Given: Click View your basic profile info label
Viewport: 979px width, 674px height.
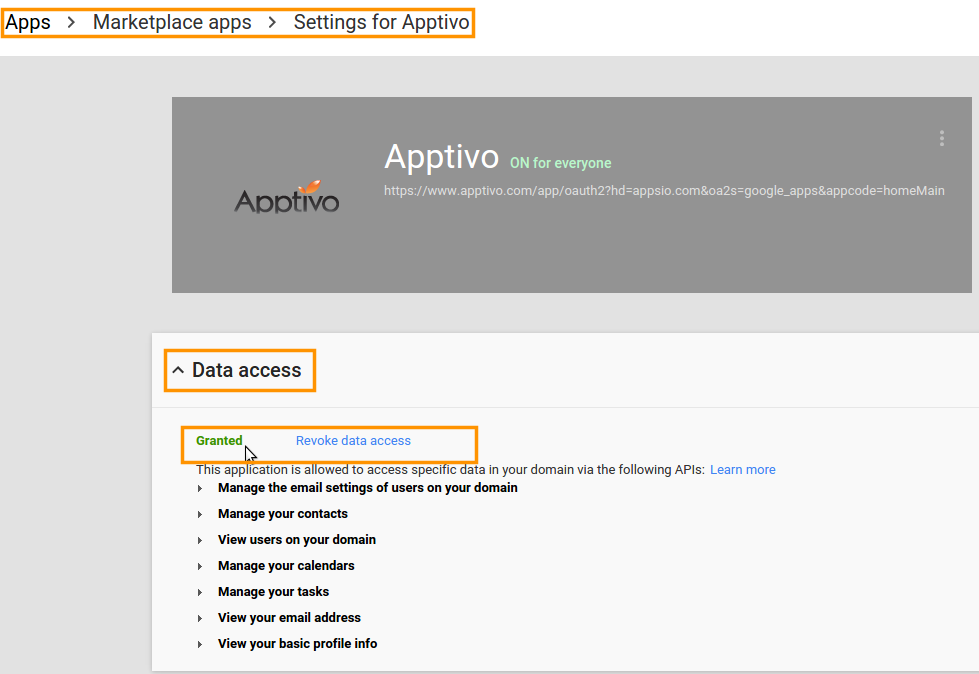Looking at the screenshot, I should (x=297, y=644).
